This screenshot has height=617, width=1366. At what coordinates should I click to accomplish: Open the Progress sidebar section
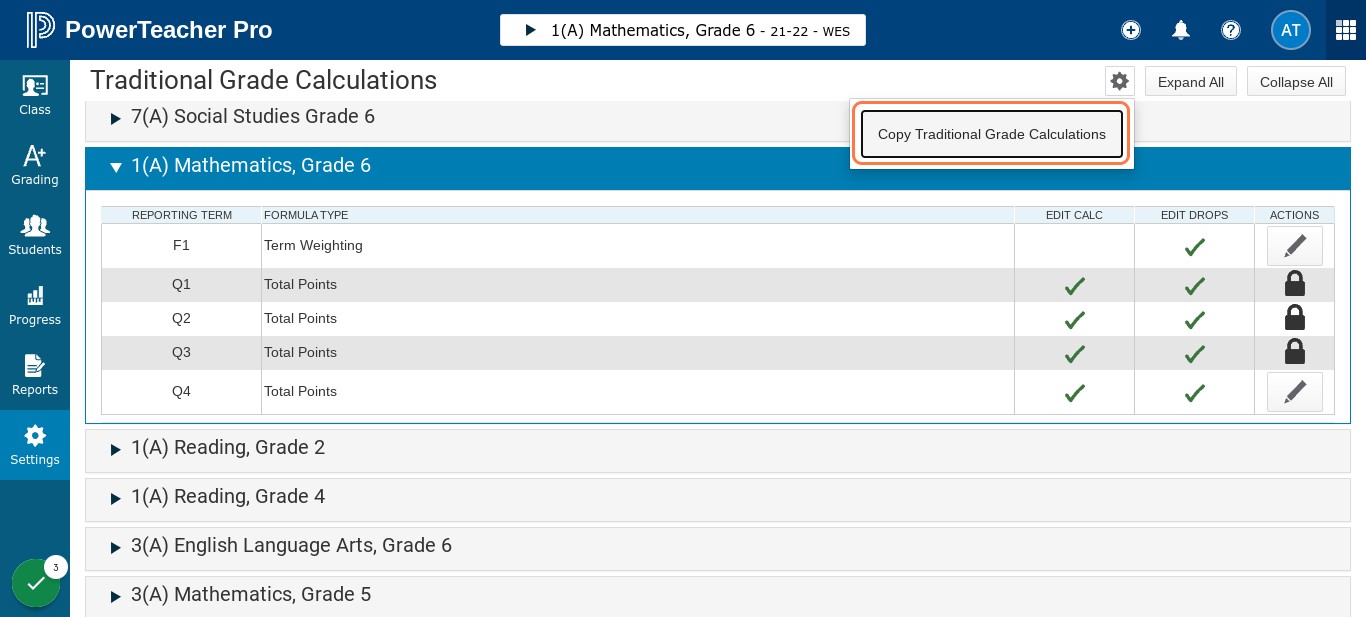tap(35, 305)
